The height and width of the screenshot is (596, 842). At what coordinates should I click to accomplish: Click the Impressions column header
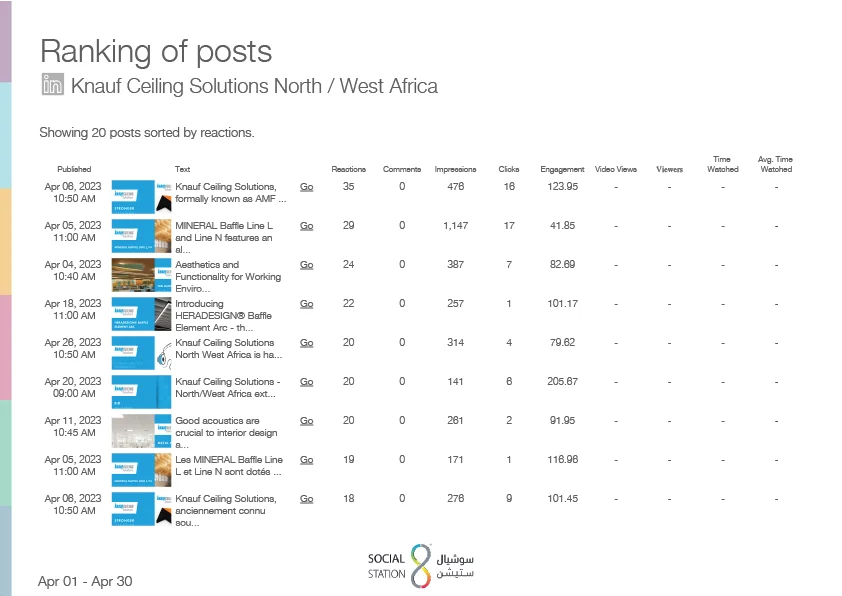tap(455, 169)
